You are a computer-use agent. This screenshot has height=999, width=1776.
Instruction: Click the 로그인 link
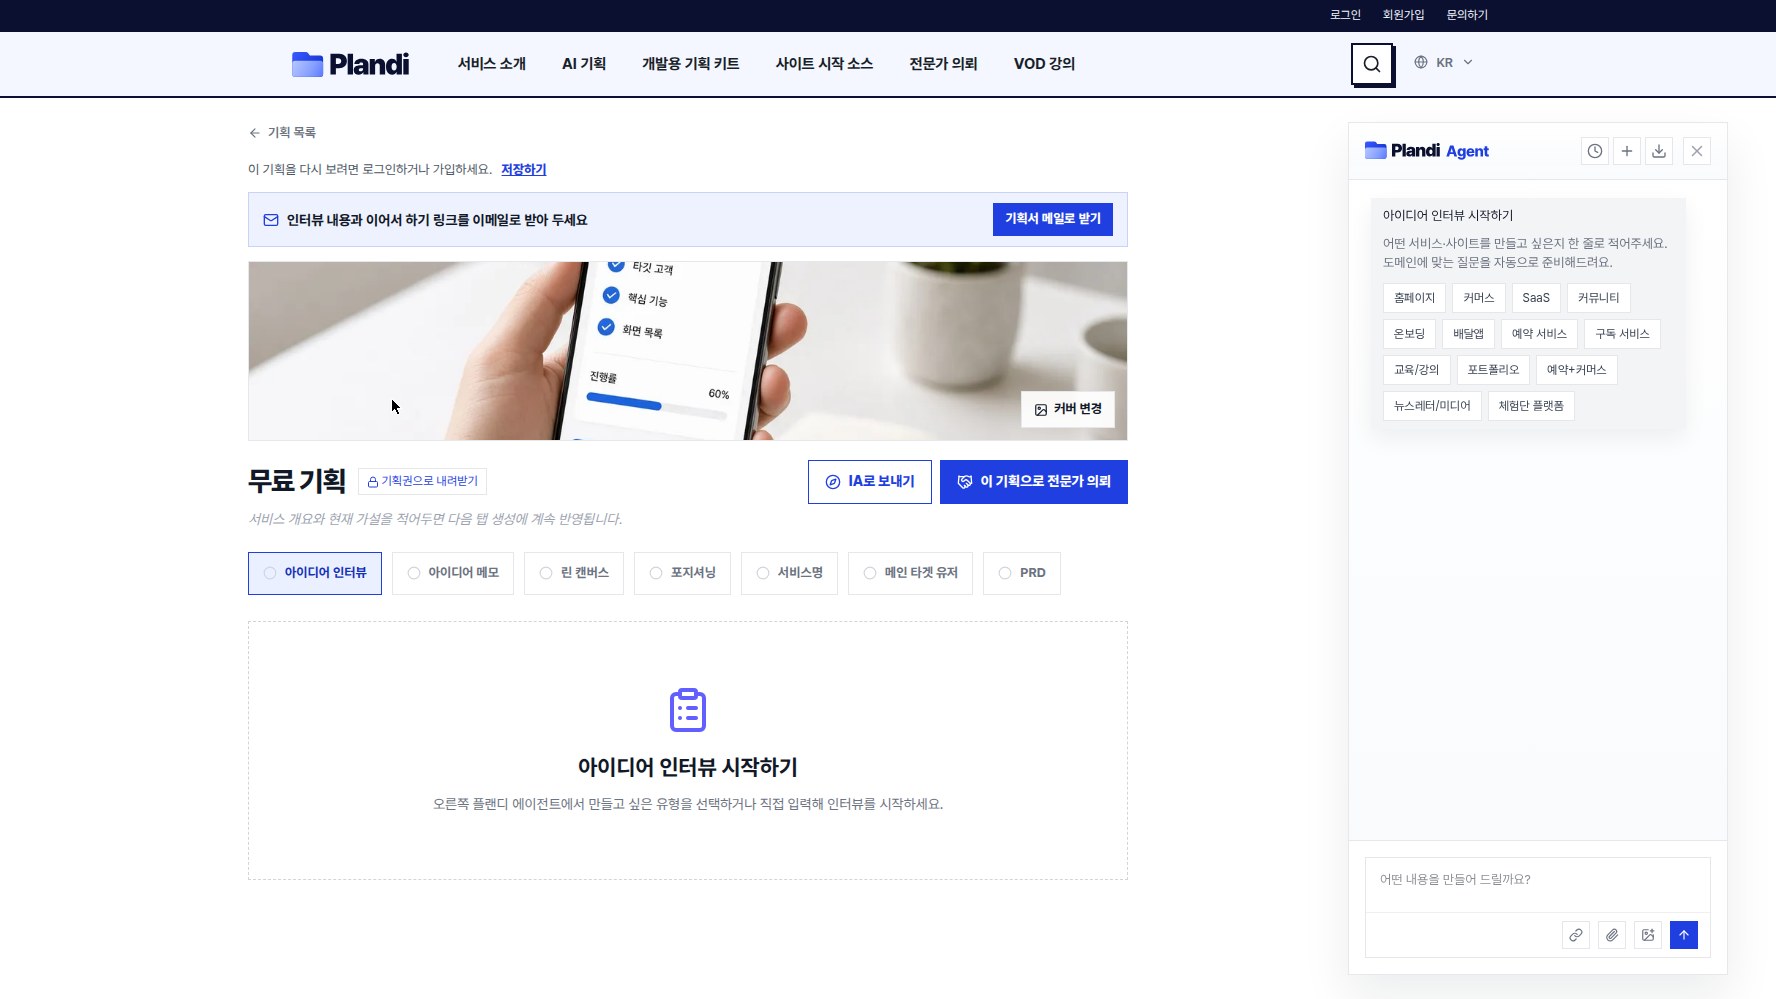click(1345, 15)
